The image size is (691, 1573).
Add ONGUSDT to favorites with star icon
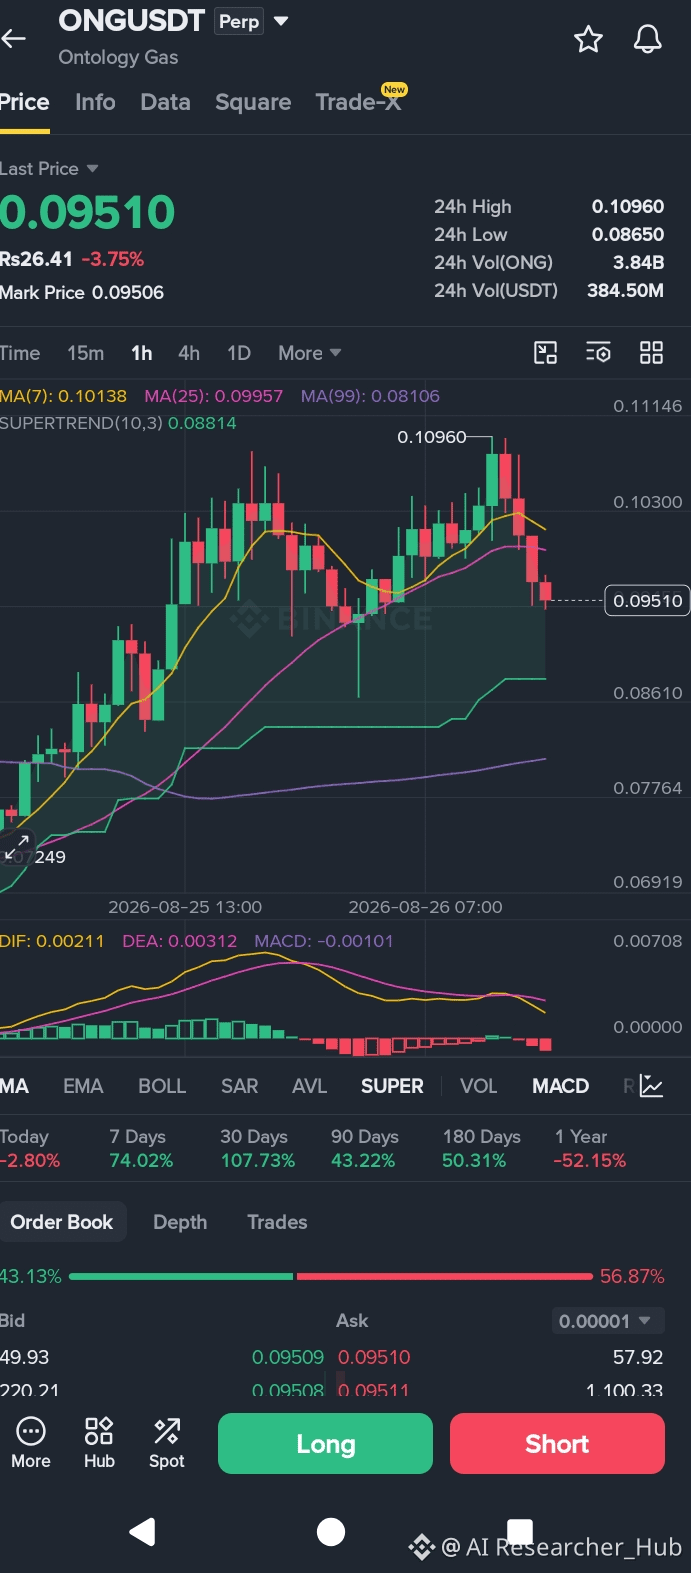coord(588,39)
